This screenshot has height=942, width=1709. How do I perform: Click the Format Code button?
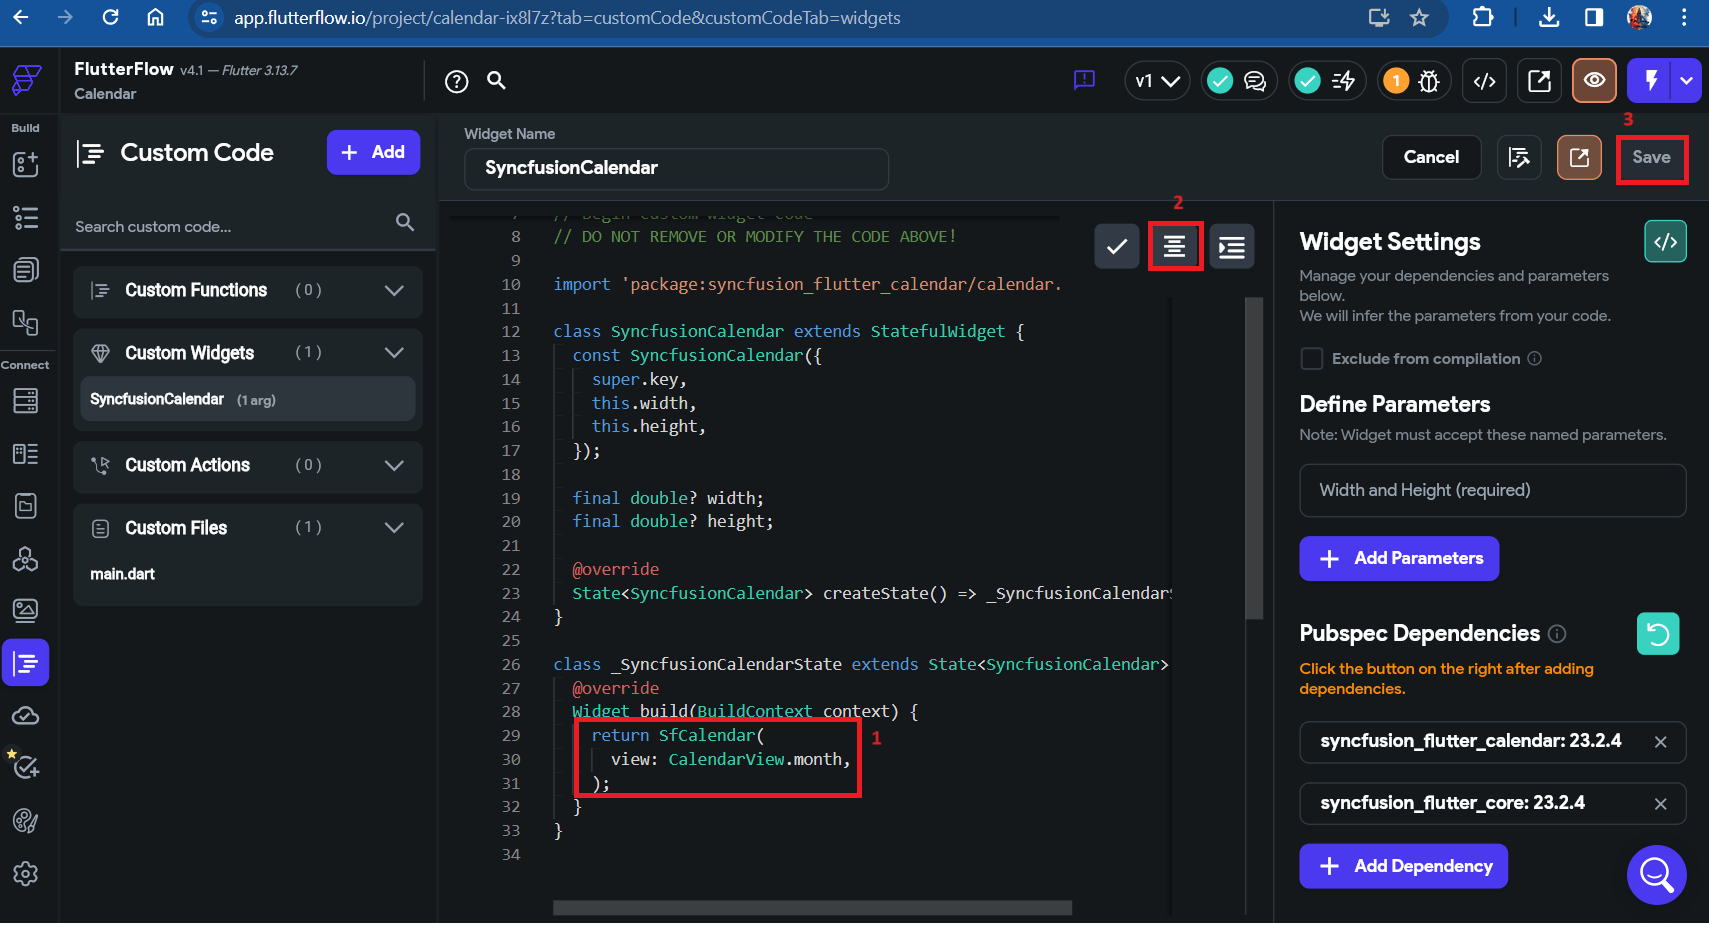[x=1175, y=246]
